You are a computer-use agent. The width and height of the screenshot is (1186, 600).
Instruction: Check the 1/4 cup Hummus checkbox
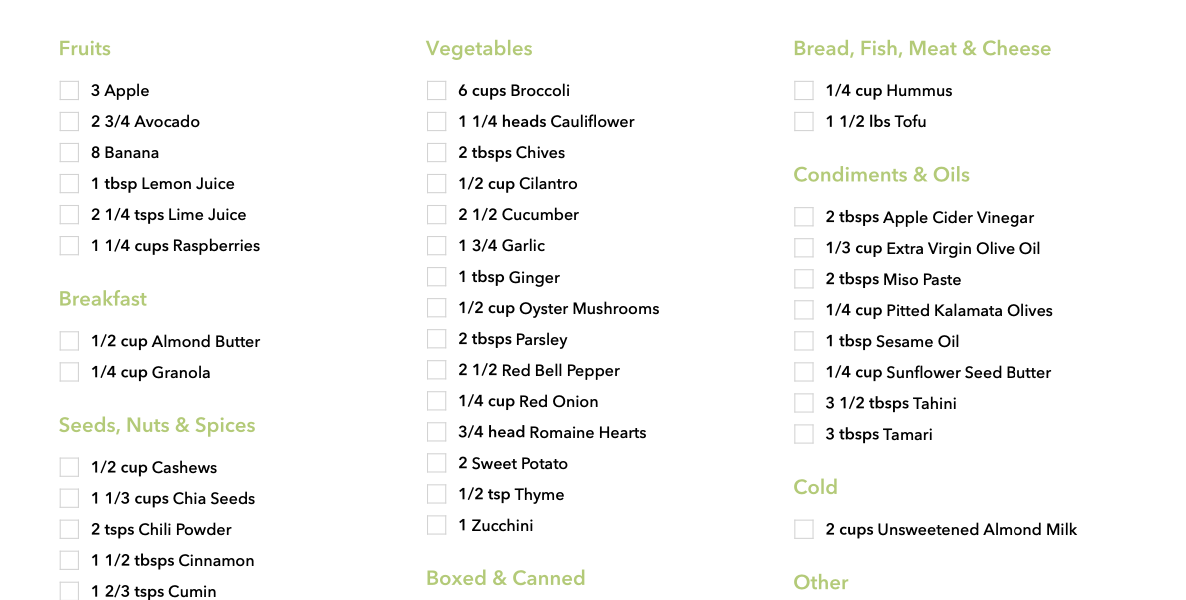tap(804, 91)
